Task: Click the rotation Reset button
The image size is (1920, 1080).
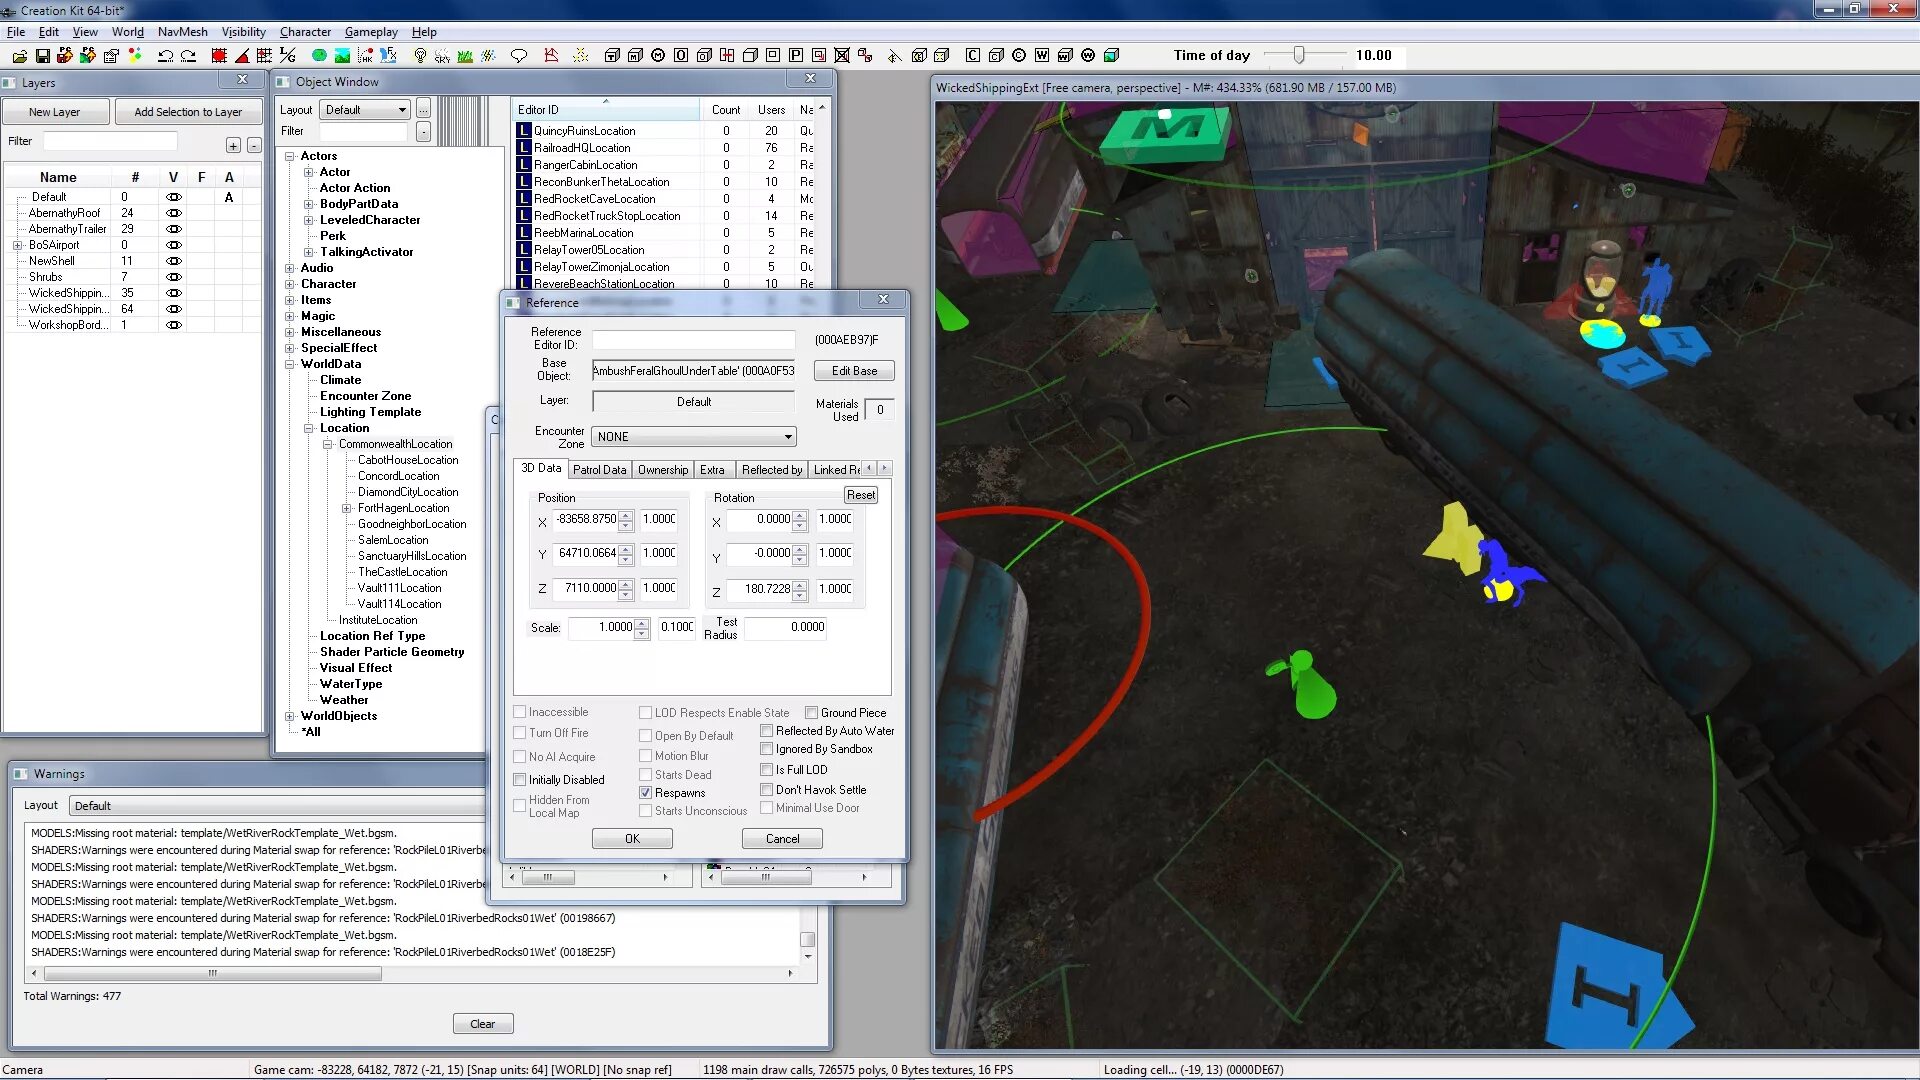Action: (x=860, y=495)
